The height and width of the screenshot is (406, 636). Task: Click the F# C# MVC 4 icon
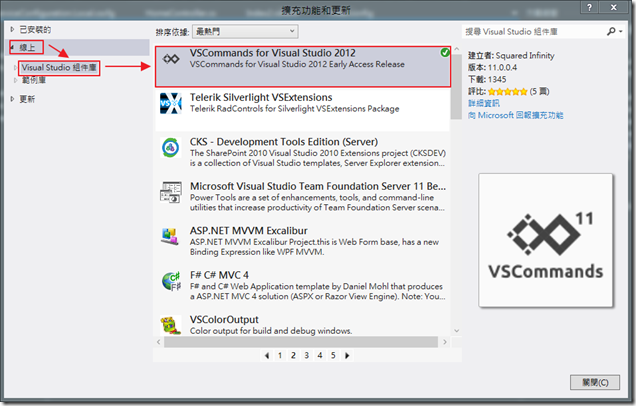[x=171, y=281]
